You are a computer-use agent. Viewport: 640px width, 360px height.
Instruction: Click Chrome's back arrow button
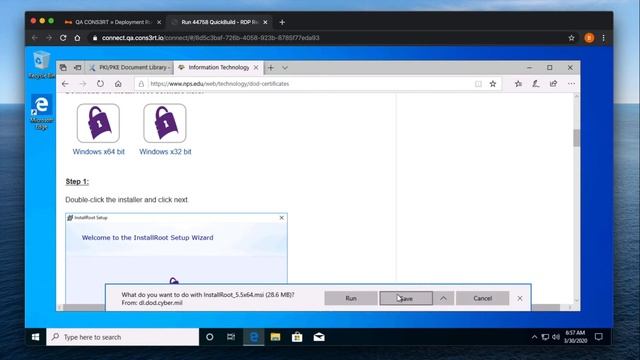[x=35, y=38]
